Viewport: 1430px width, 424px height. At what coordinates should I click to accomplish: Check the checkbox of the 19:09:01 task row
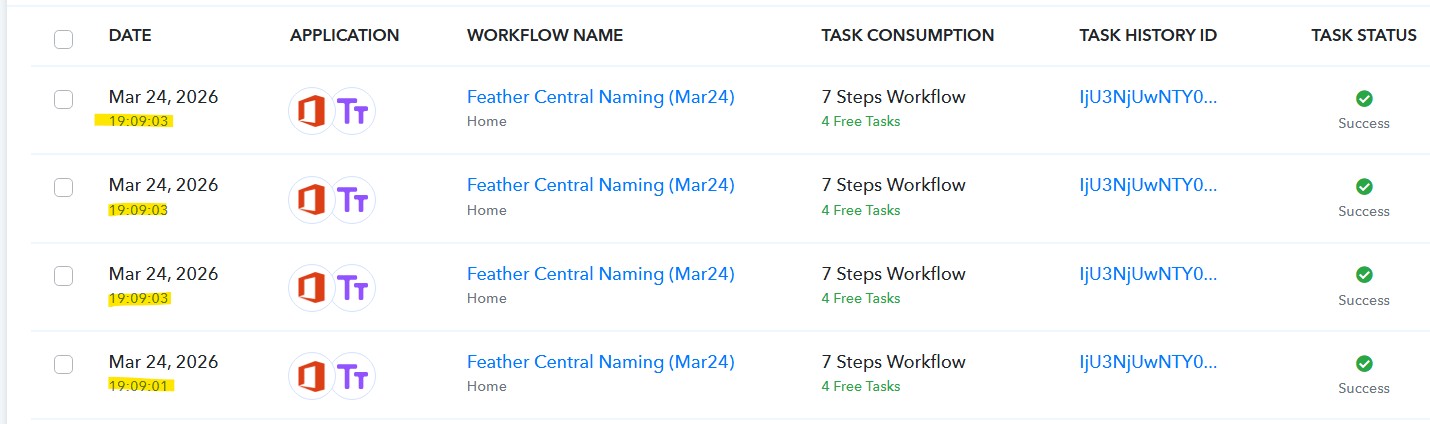coord(64,364)
